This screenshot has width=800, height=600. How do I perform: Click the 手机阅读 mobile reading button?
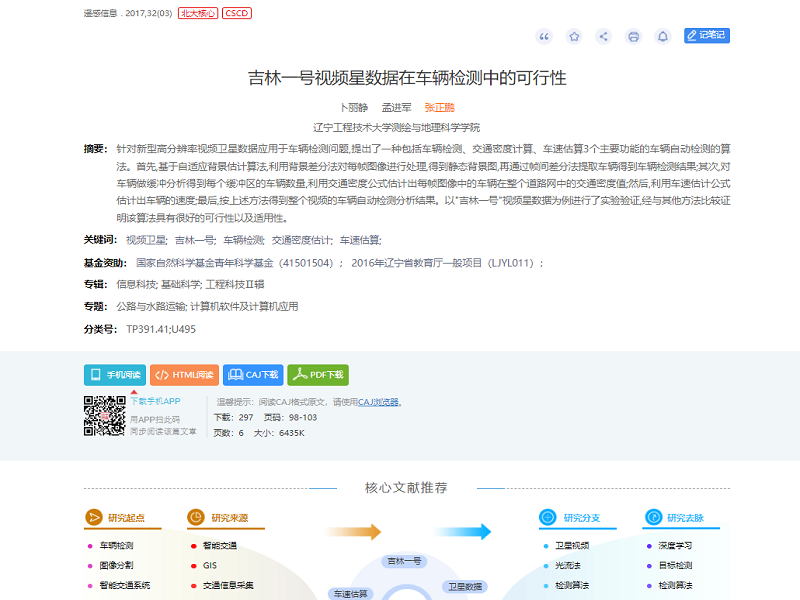pos(114,375)
